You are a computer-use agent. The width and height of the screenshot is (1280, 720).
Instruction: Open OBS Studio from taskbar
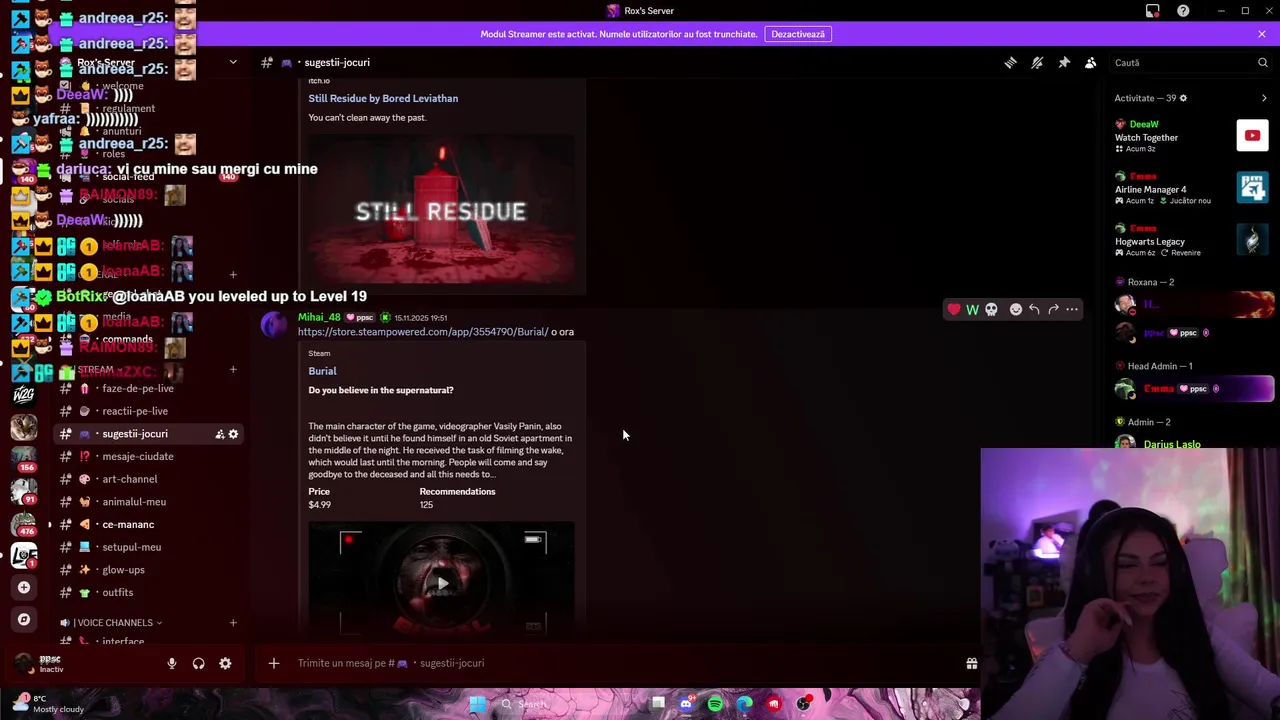point(803,704)
